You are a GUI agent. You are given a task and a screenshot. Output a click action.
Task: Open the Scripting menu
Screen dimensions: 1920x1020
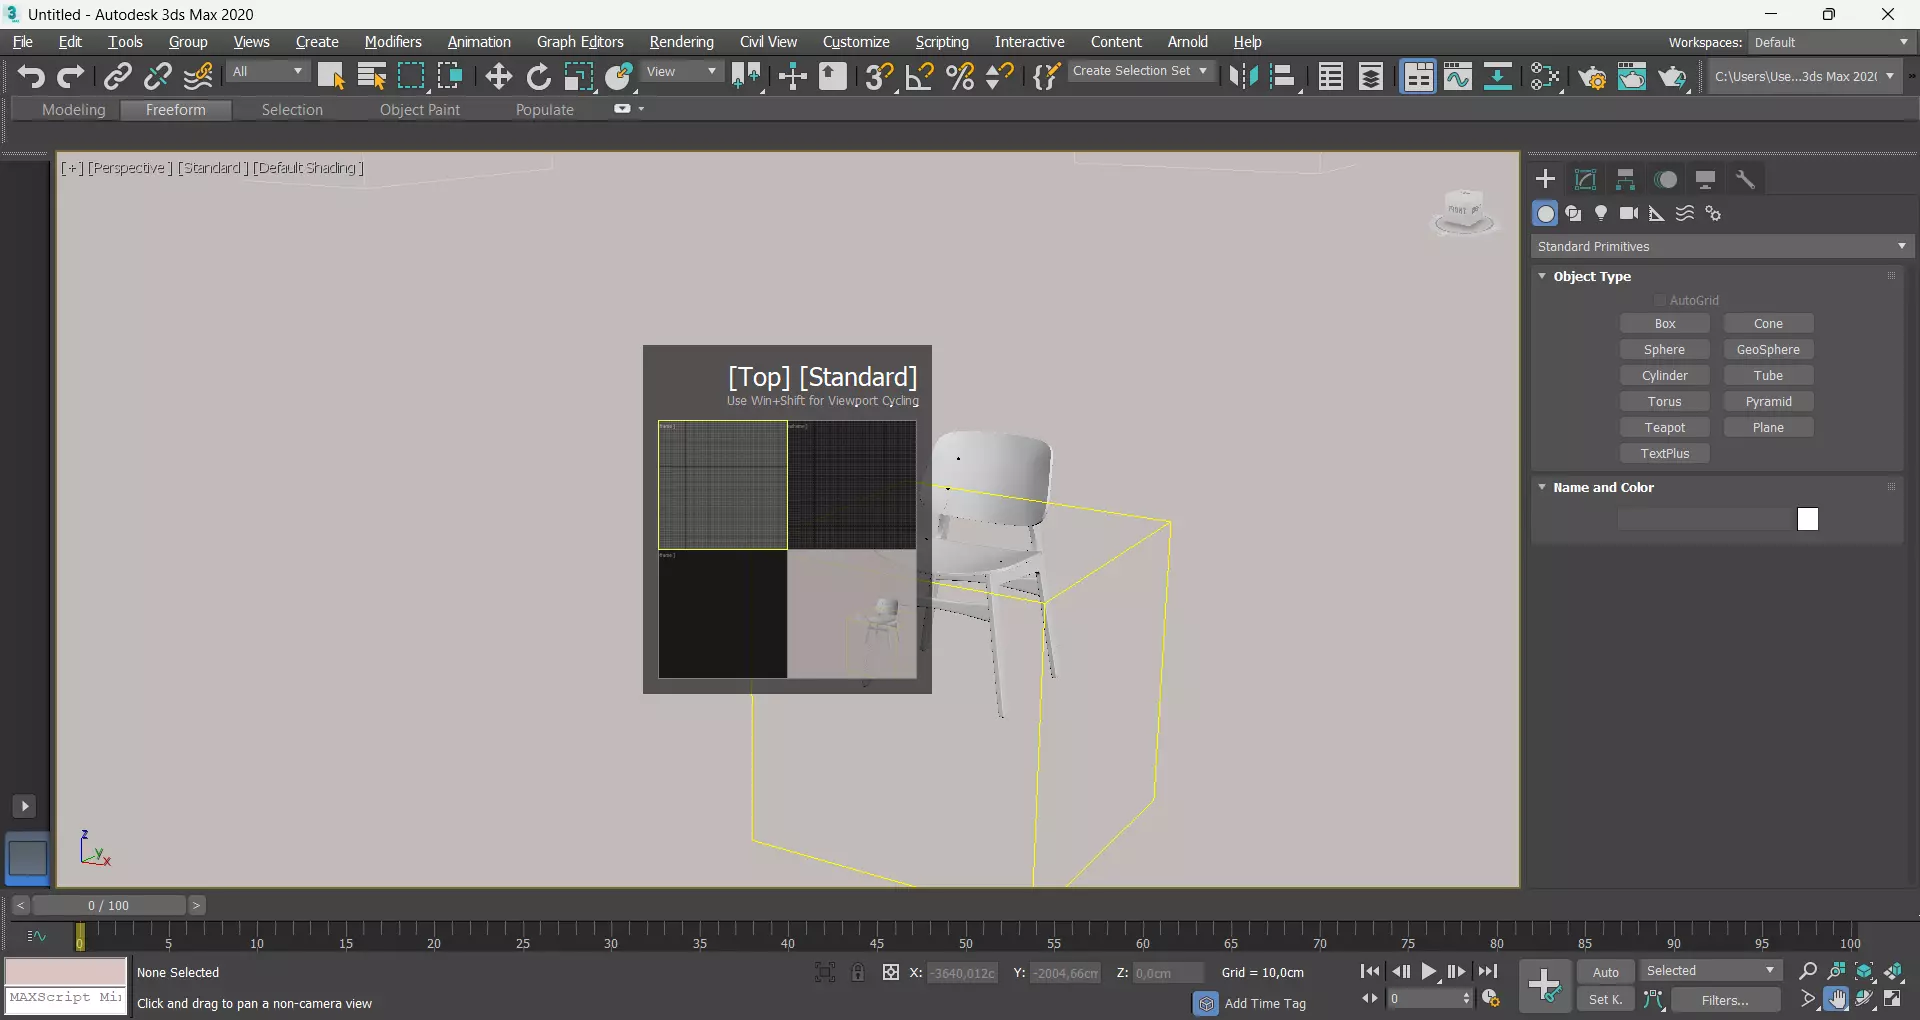(941, 42)
